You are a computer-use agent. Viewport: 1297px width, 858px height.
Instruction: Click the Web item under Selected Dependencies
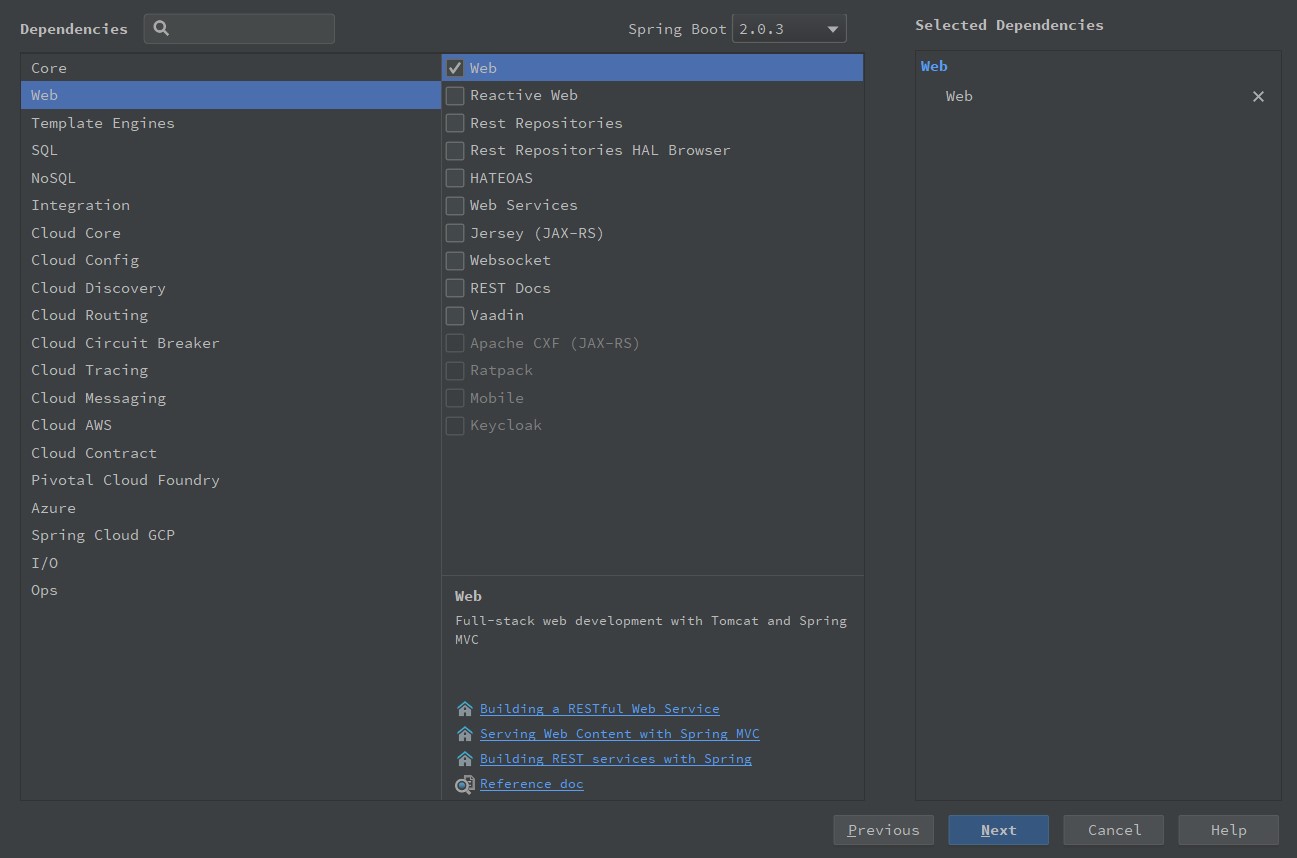pyautogui.click(x=959, y=96)
